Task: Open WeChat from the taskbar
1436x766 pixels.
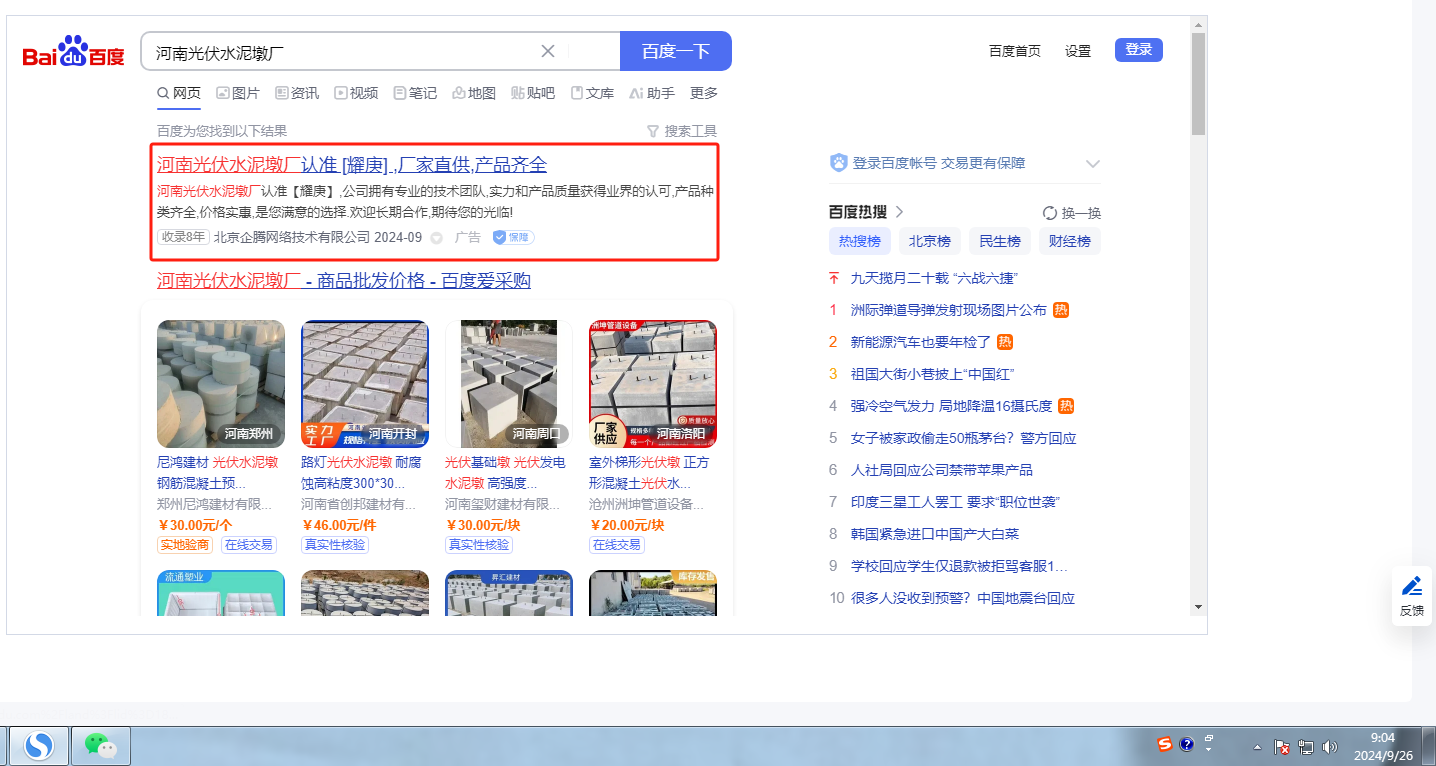Action: click(100, 746)
